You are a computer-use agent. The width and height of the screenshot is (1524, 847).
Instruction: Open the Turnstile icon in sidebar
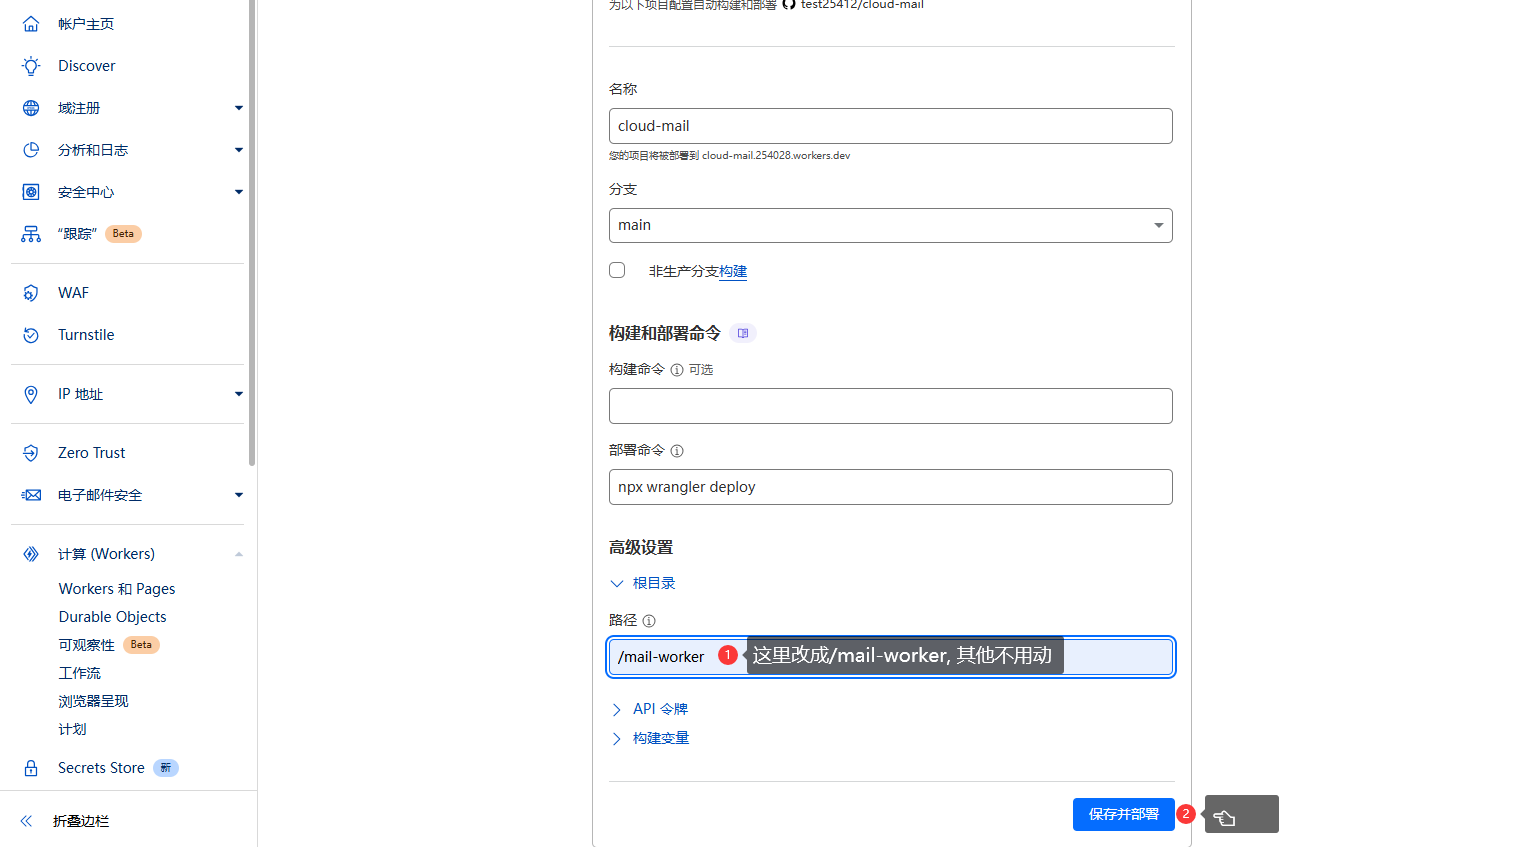(x=30, y=334)
